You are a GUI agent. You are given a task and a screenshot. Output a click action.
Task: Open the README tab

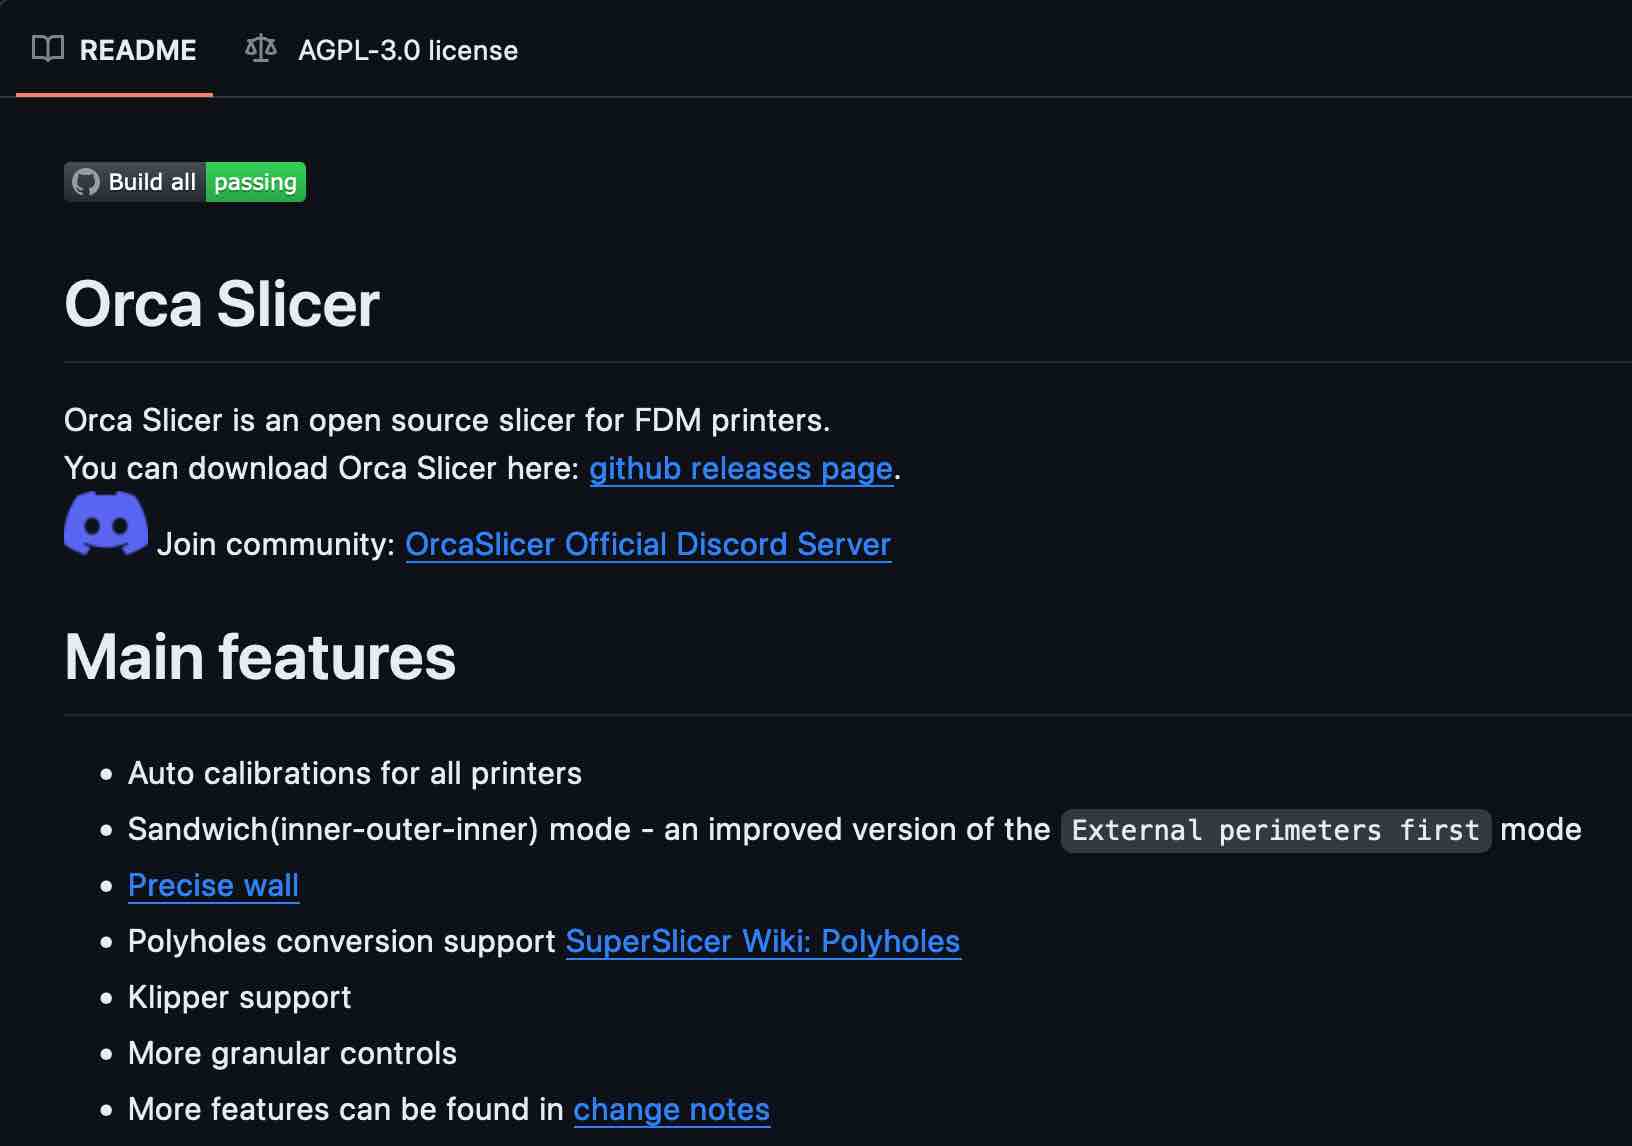[137, 50]
